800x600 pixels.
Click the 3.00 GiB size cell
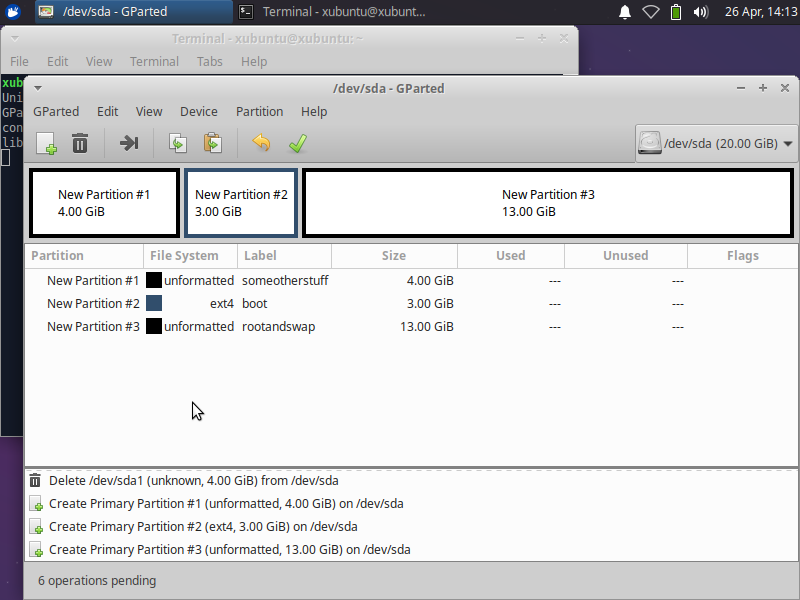coord(430,304)
